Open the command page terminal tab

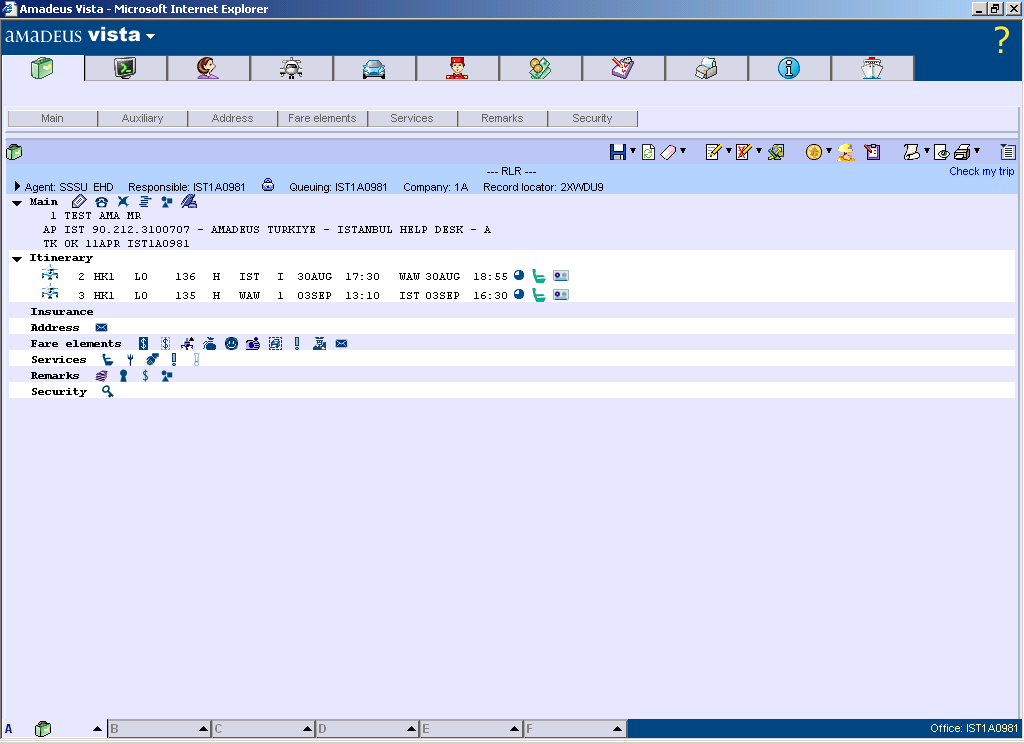tap(125, 68)
